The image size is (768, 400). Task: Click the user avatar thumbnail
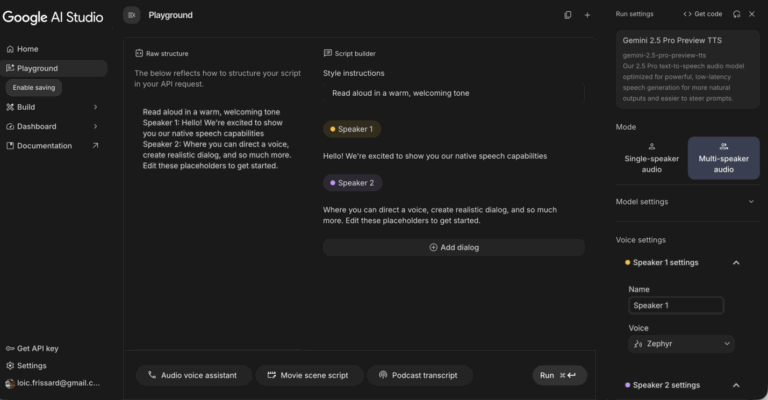10,383
